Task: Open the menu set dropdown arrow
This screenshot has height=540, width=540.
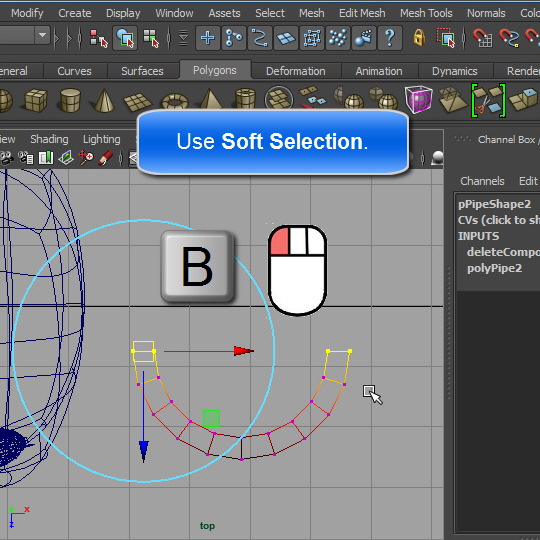Action: click(43, 35)
